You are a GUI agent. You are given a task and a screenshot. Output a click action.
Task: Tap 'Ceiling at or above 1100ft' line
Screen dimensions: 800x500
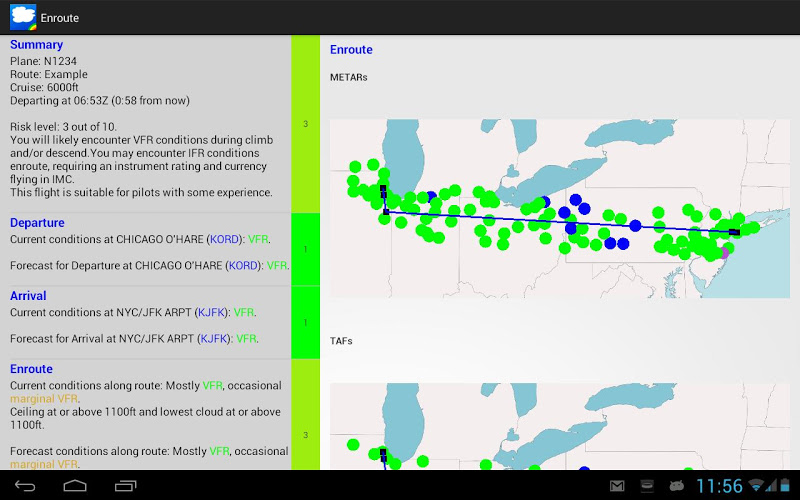click(145, 418)
